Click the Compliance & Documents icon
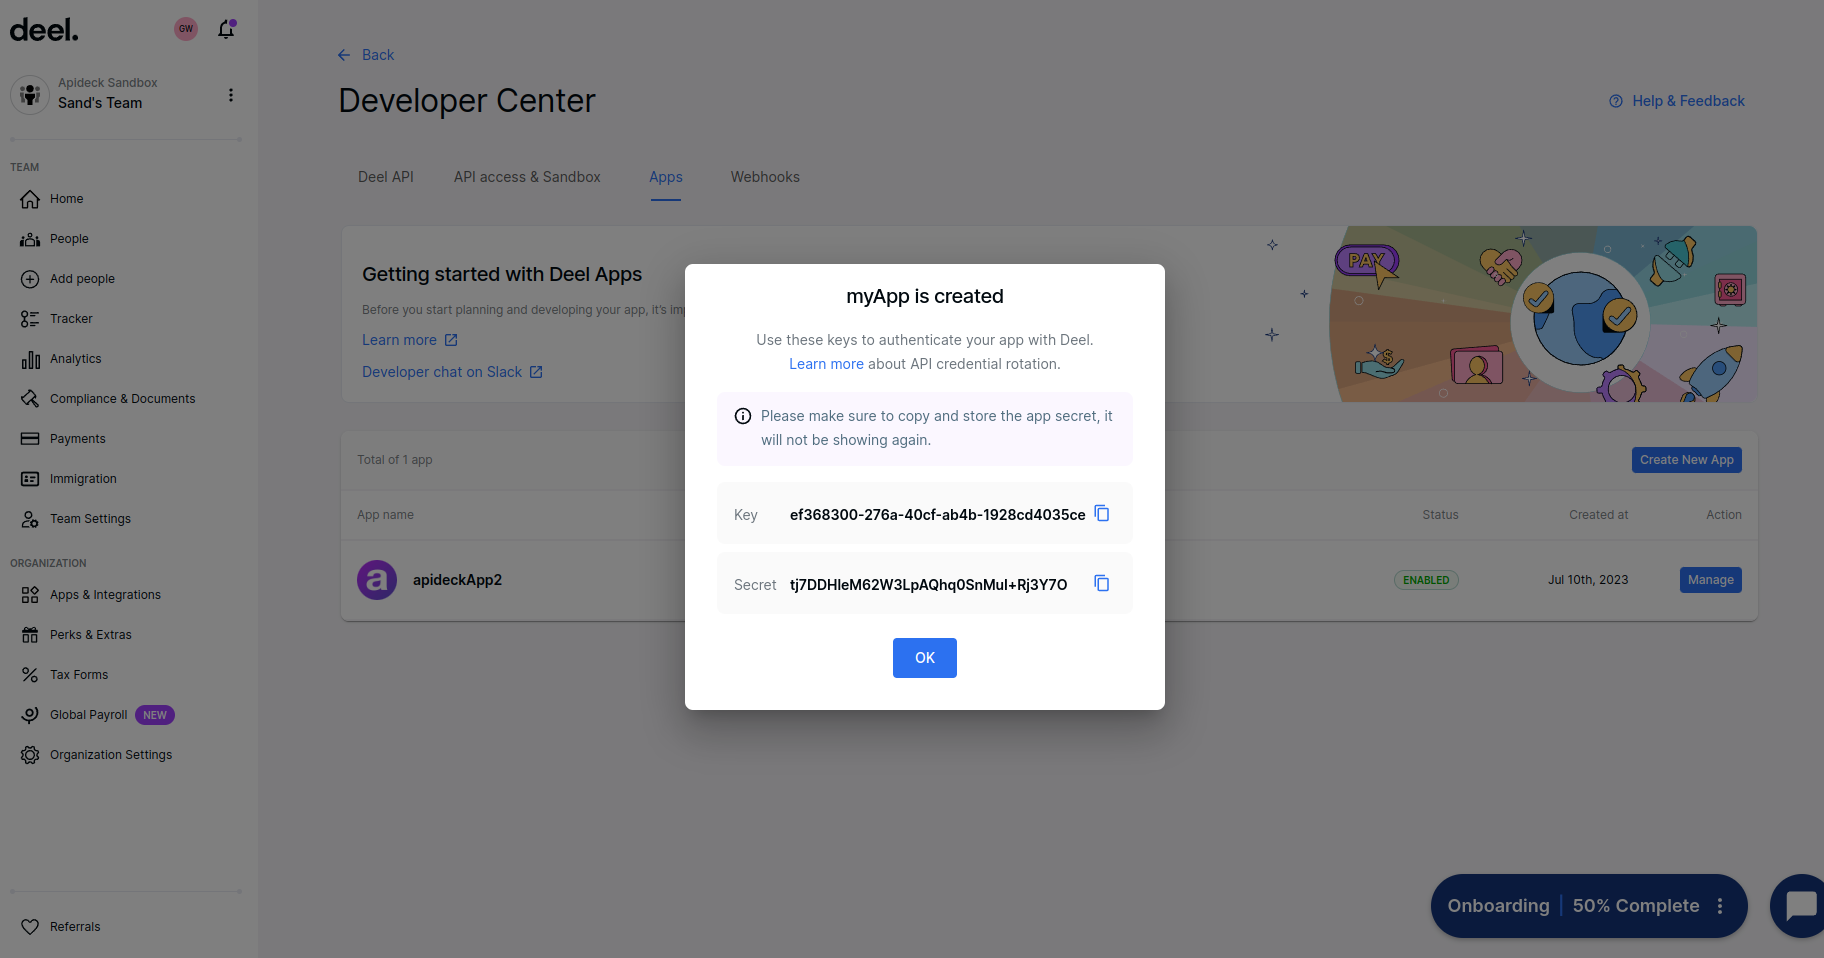Image resolution: width=1824 pixels, height=958 pixels. (x=30, y=399)
